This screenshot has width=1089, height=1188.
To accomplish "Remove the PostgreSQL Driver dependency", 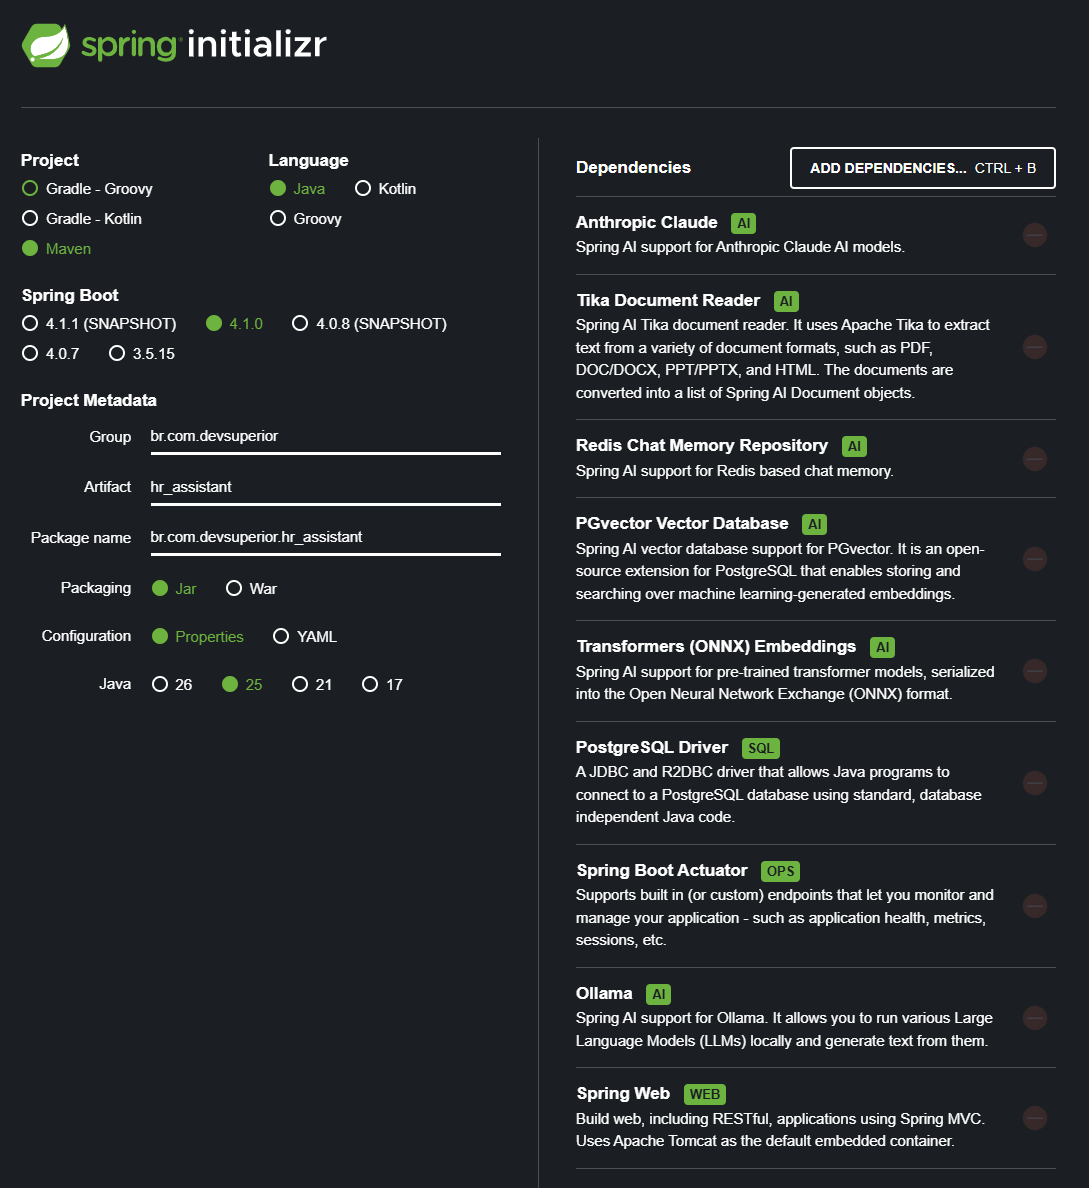I will click(x=1034, y=783).
